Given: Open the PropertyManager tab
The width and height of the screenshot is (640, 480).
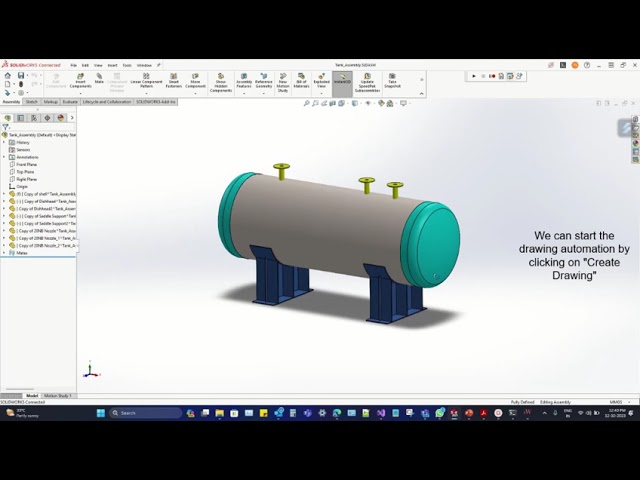Looking at the screenshot, I should tap(21, 118).
